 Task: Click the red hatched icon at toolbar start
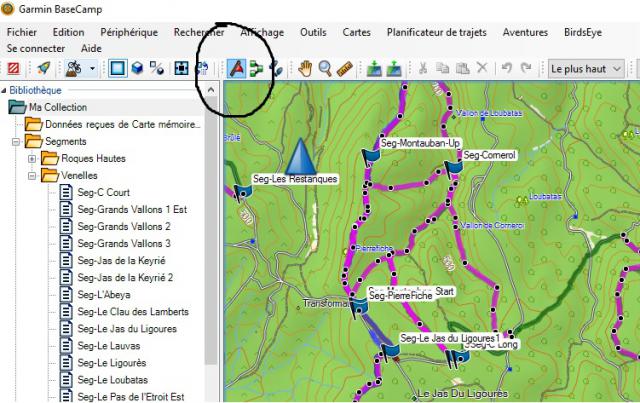tap(13, 68)
